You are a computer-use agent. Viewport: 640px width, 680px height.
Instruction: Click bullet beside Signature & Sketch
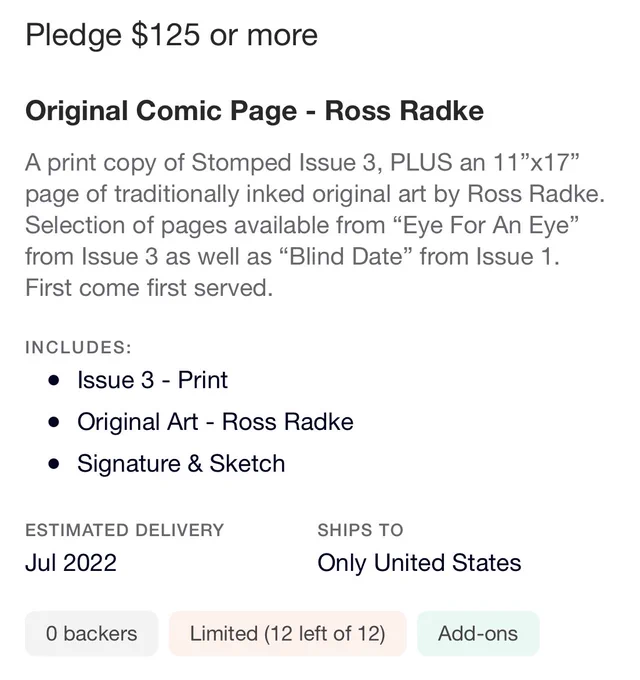[x=54, y=464]
